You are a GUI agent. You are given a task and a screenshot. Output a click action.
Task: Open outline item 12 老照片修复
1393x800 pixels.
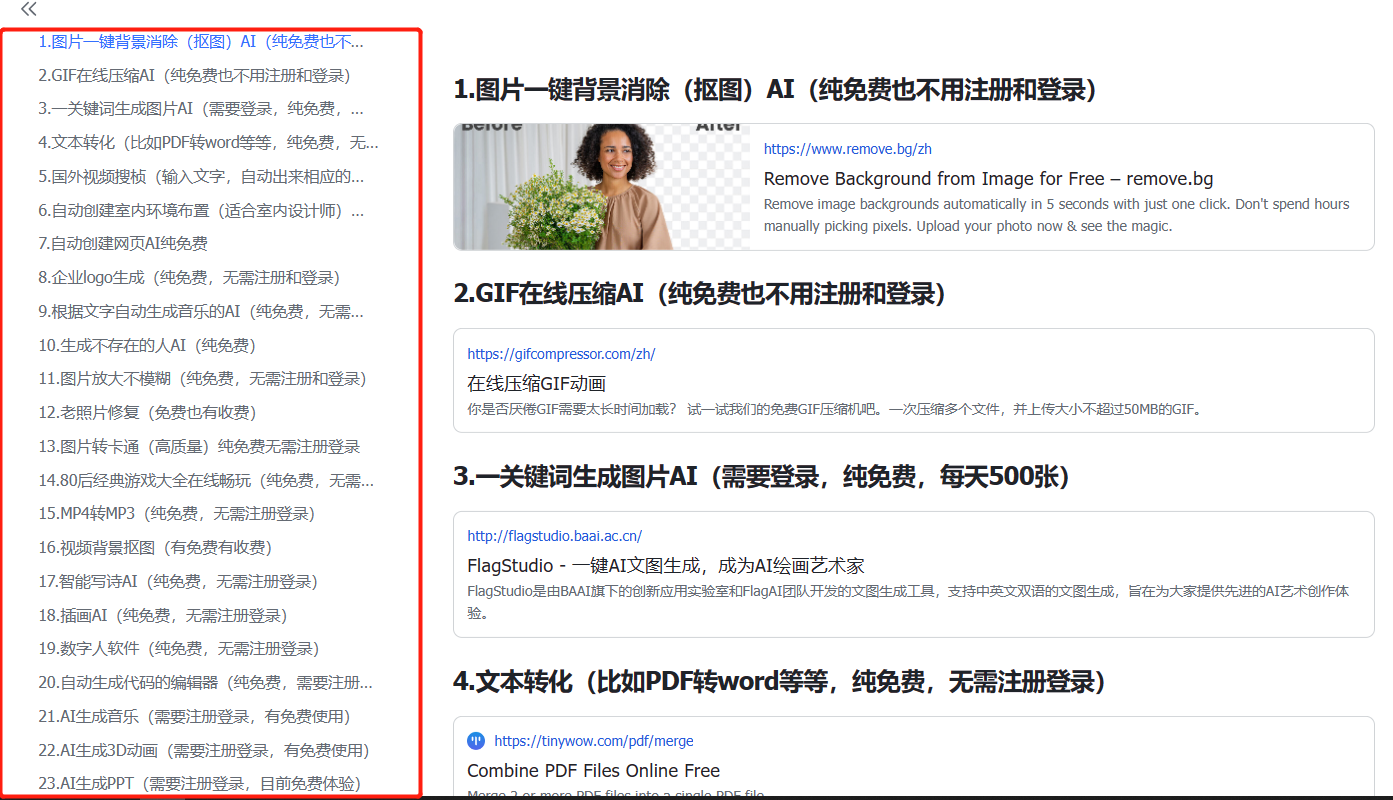tap(147, 412)
